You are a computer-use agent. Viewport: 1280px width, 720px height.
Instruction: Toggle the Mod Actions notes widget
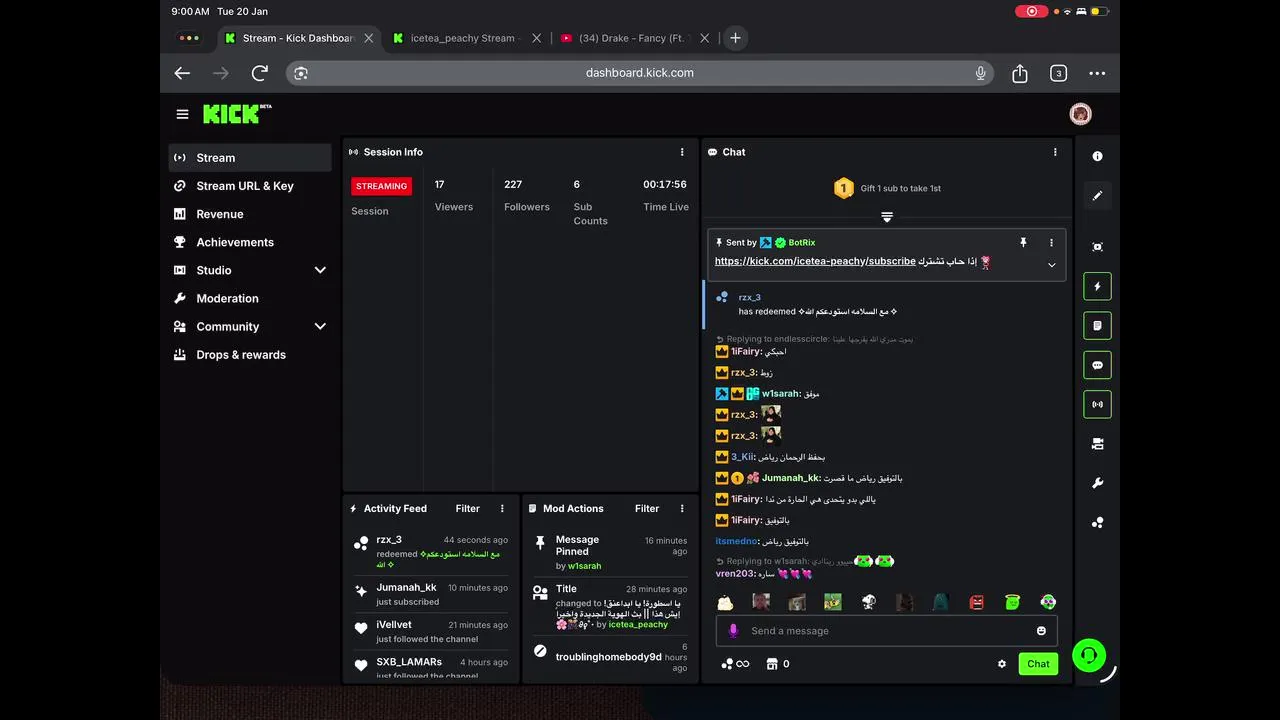tap(1097, 325)
